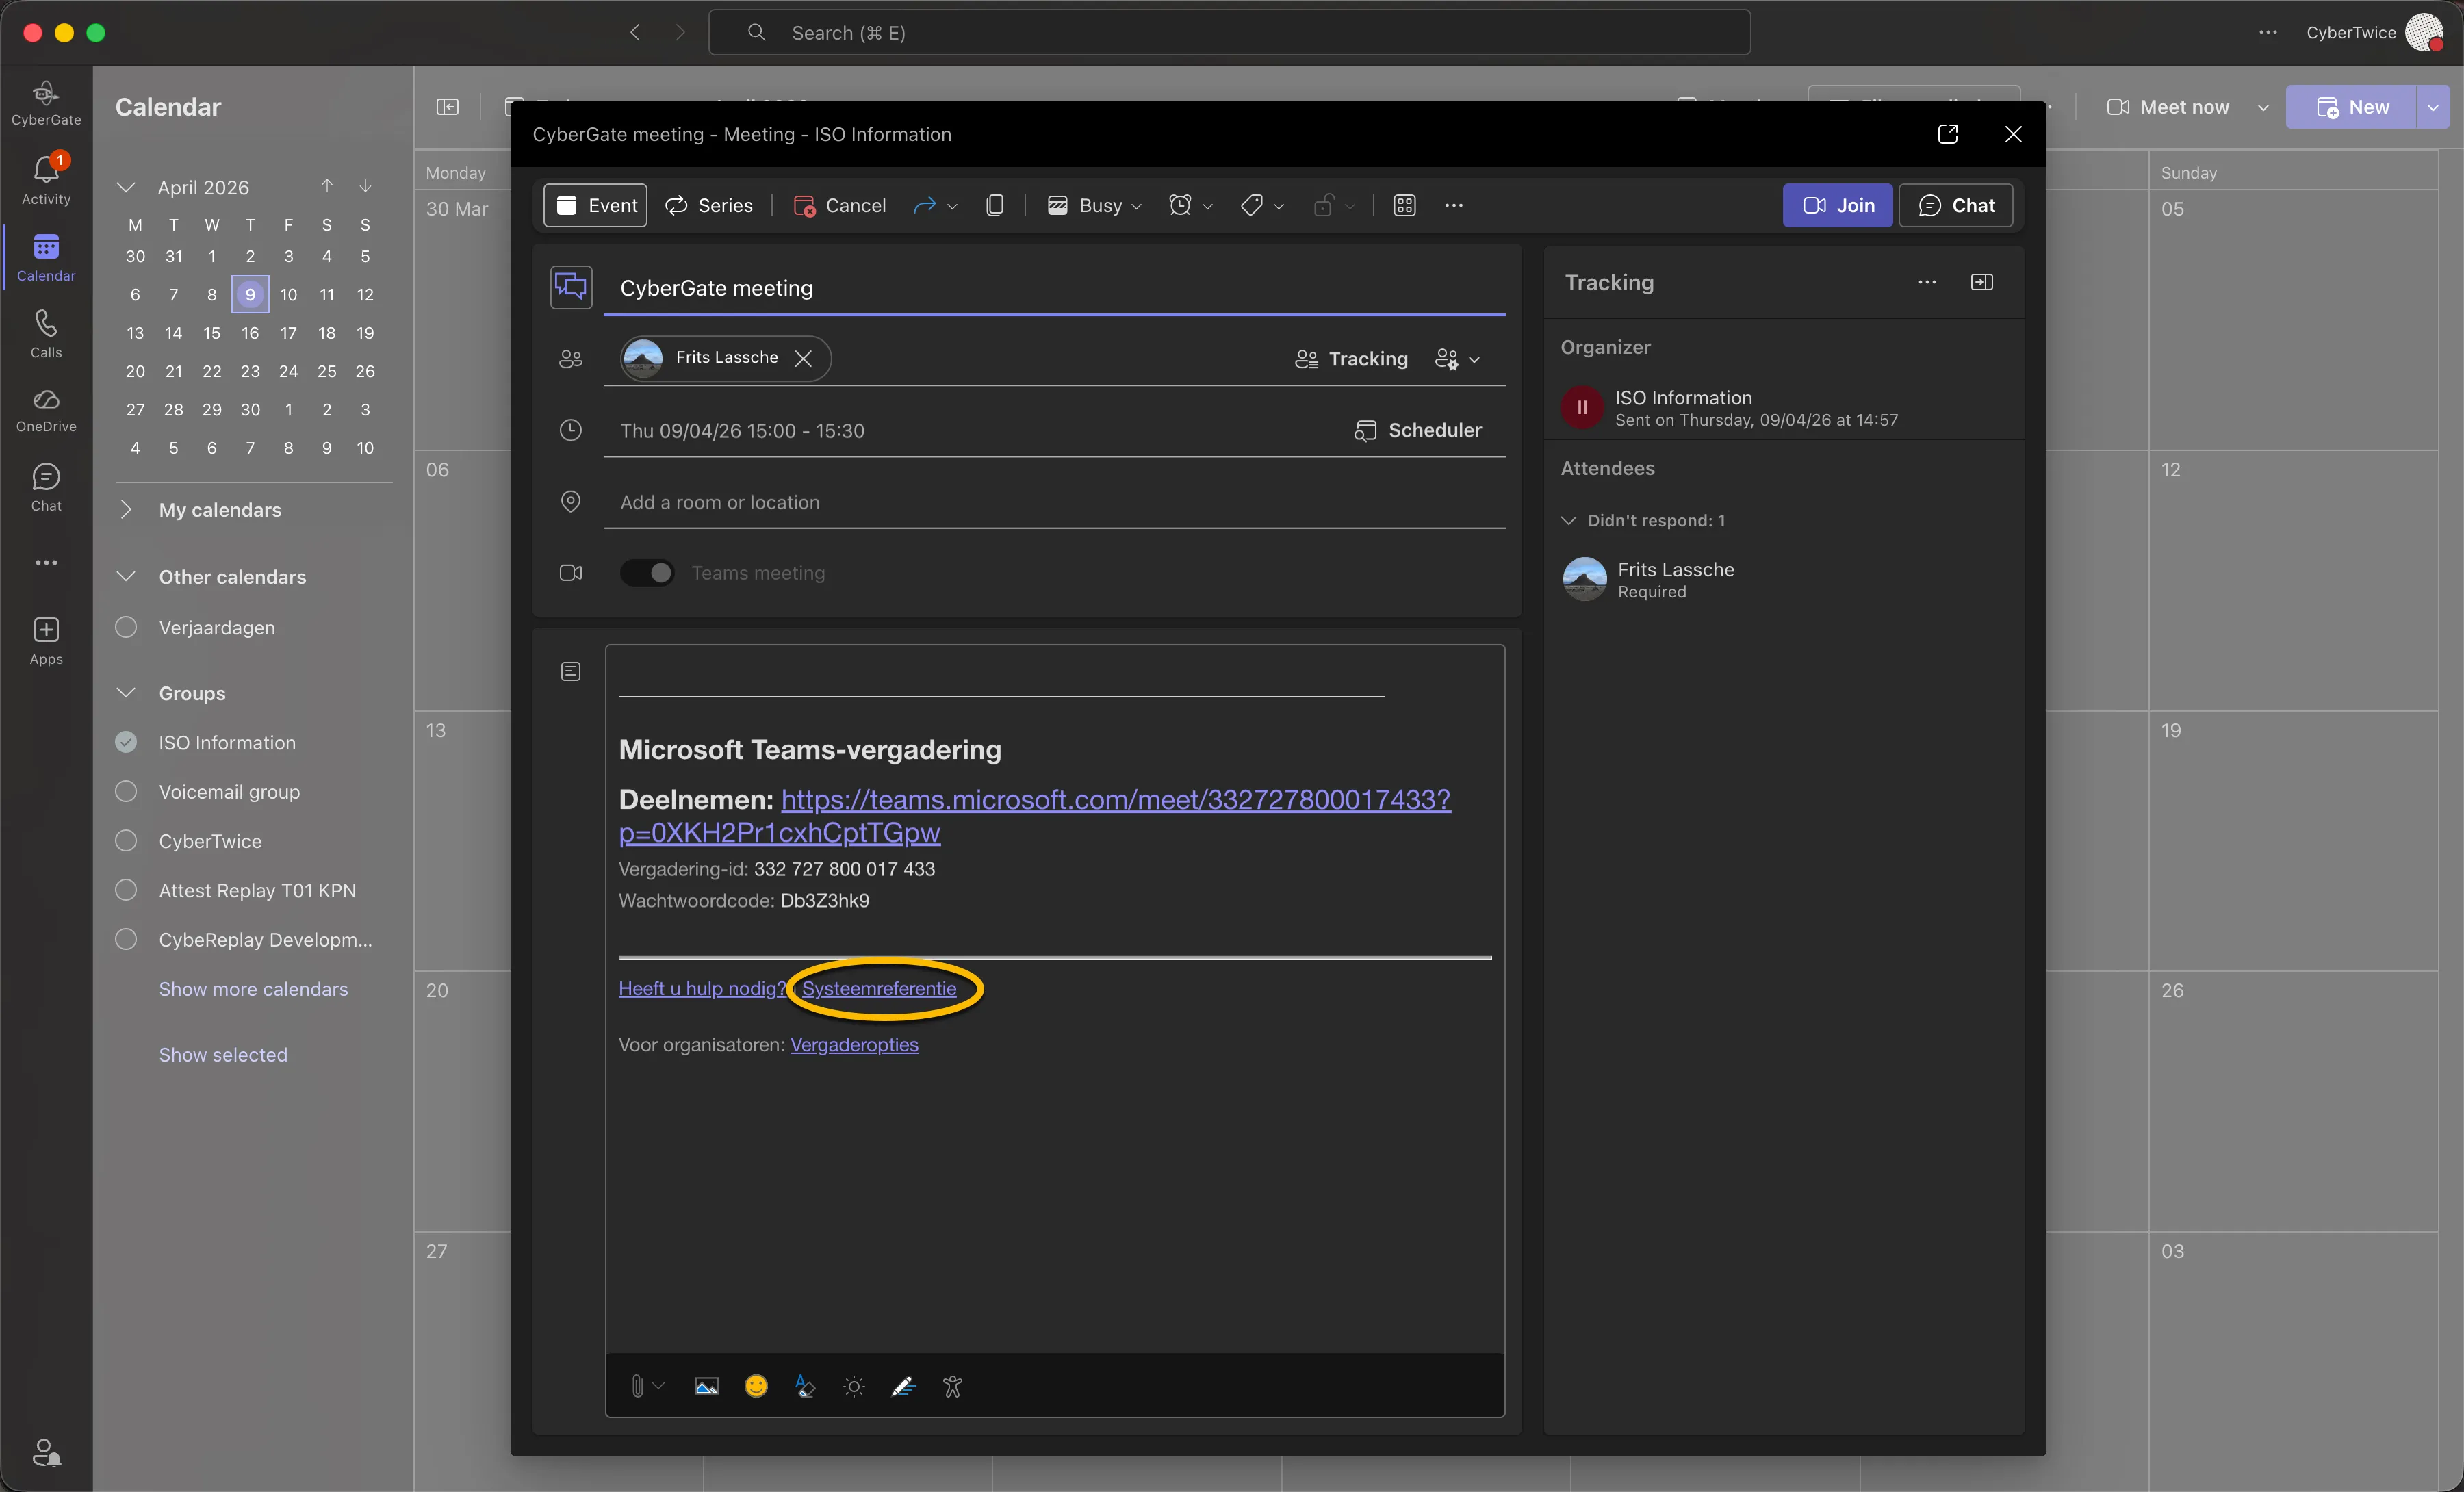
Task: Collapse the Tracking side panel
Action: pyautogui.click(x=1981, y=282)
